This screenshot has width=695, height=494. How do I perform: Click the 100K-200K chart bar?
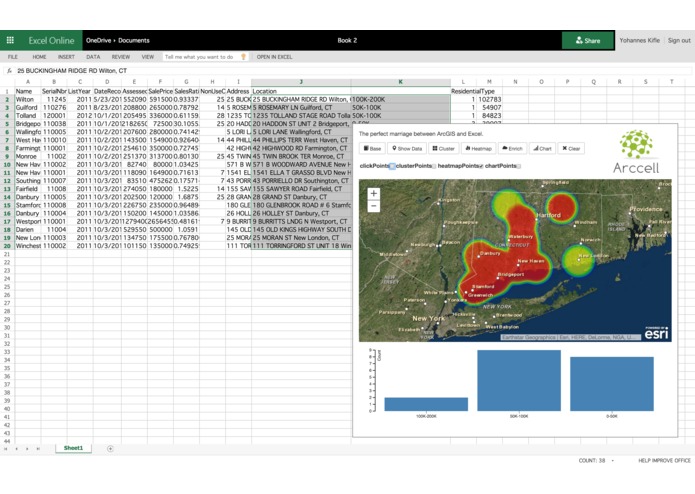[426, 404]
